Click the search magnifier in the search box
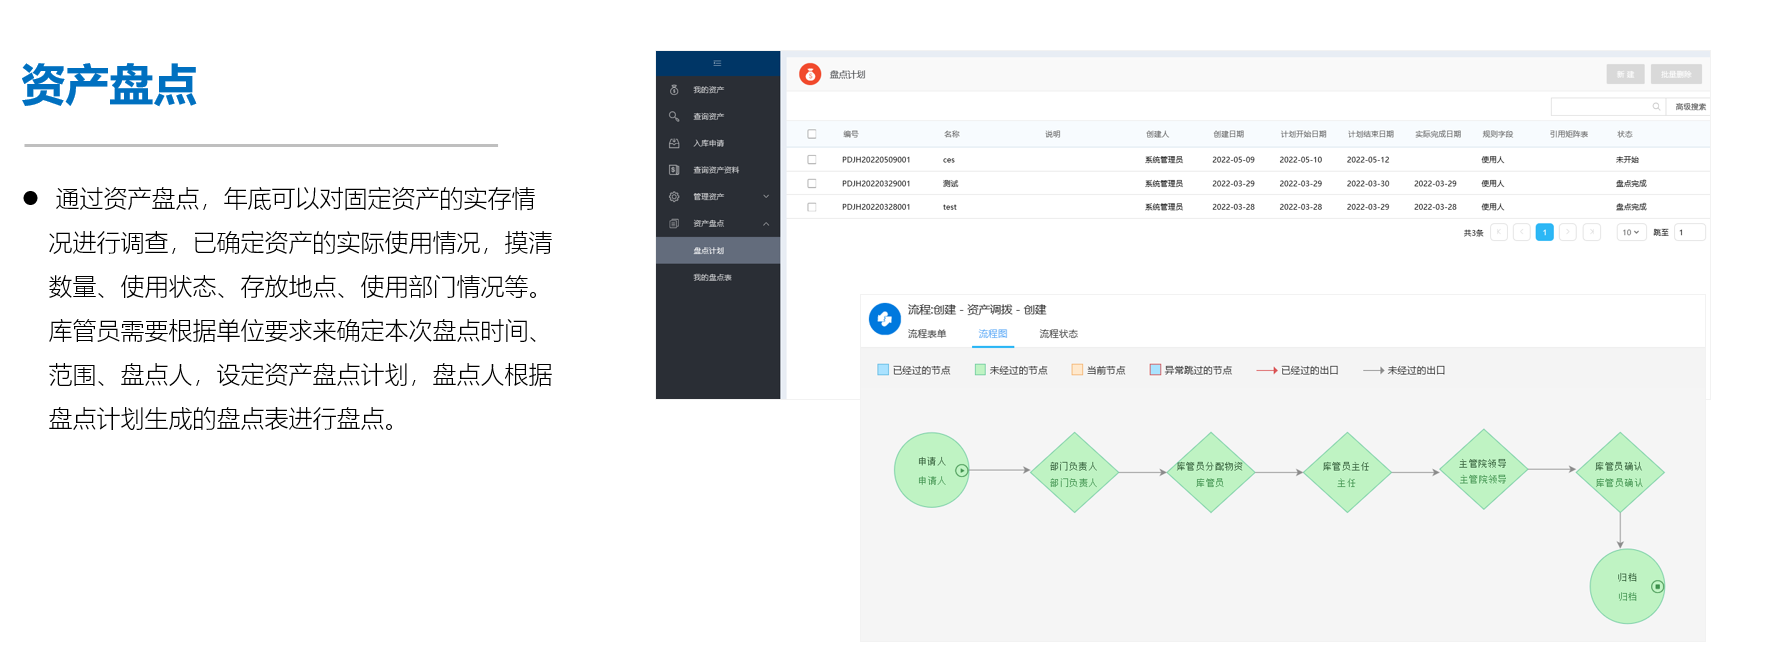Screen dimensions: 1765x653 tap(1656, 107)
